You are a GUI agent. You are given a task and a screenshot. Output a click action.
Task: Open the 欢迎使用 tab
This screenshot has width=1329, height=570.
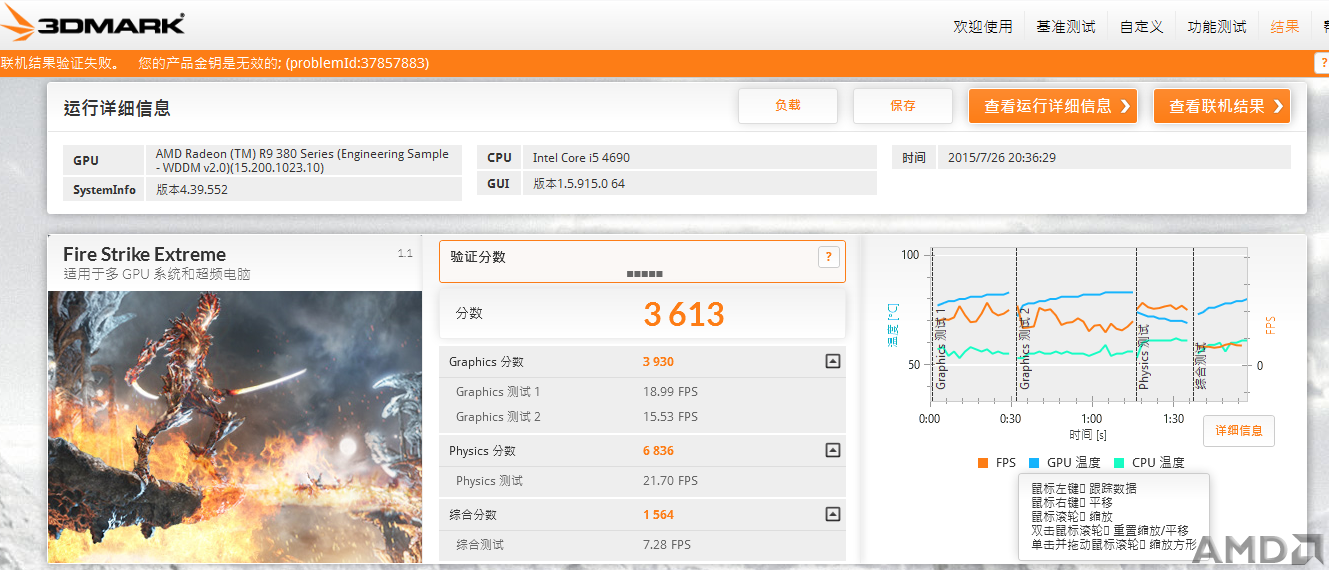[x=983, y=27]
